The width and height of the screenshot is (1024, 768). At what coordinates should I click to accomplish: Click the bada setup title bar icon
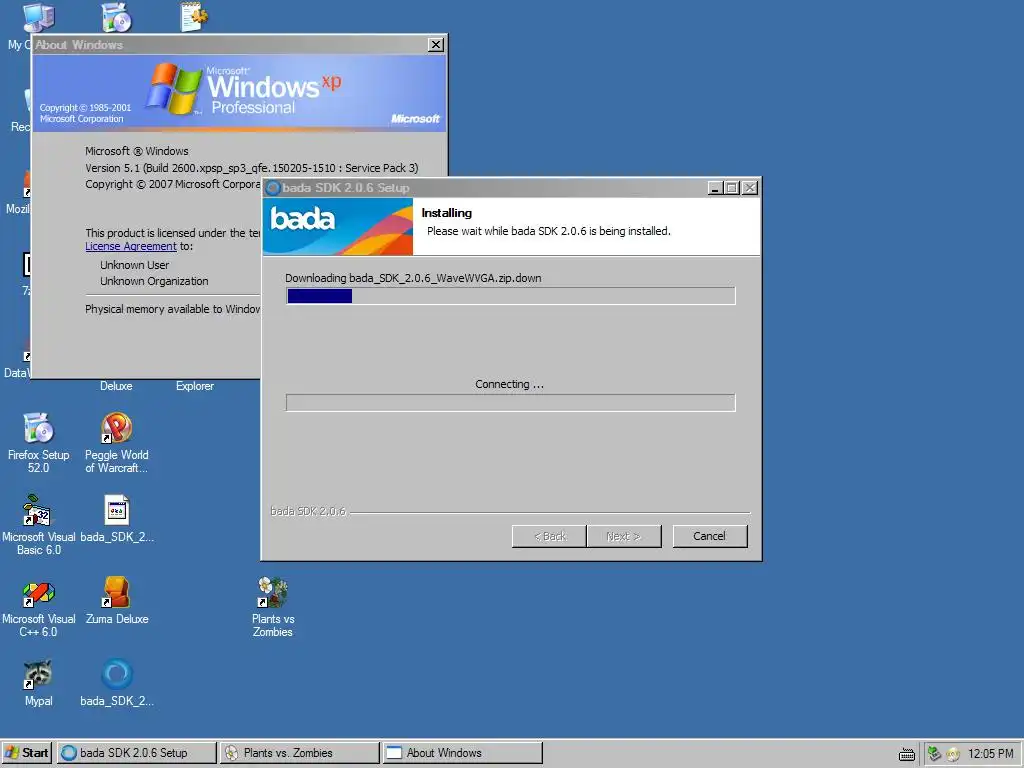click(273, 188)
